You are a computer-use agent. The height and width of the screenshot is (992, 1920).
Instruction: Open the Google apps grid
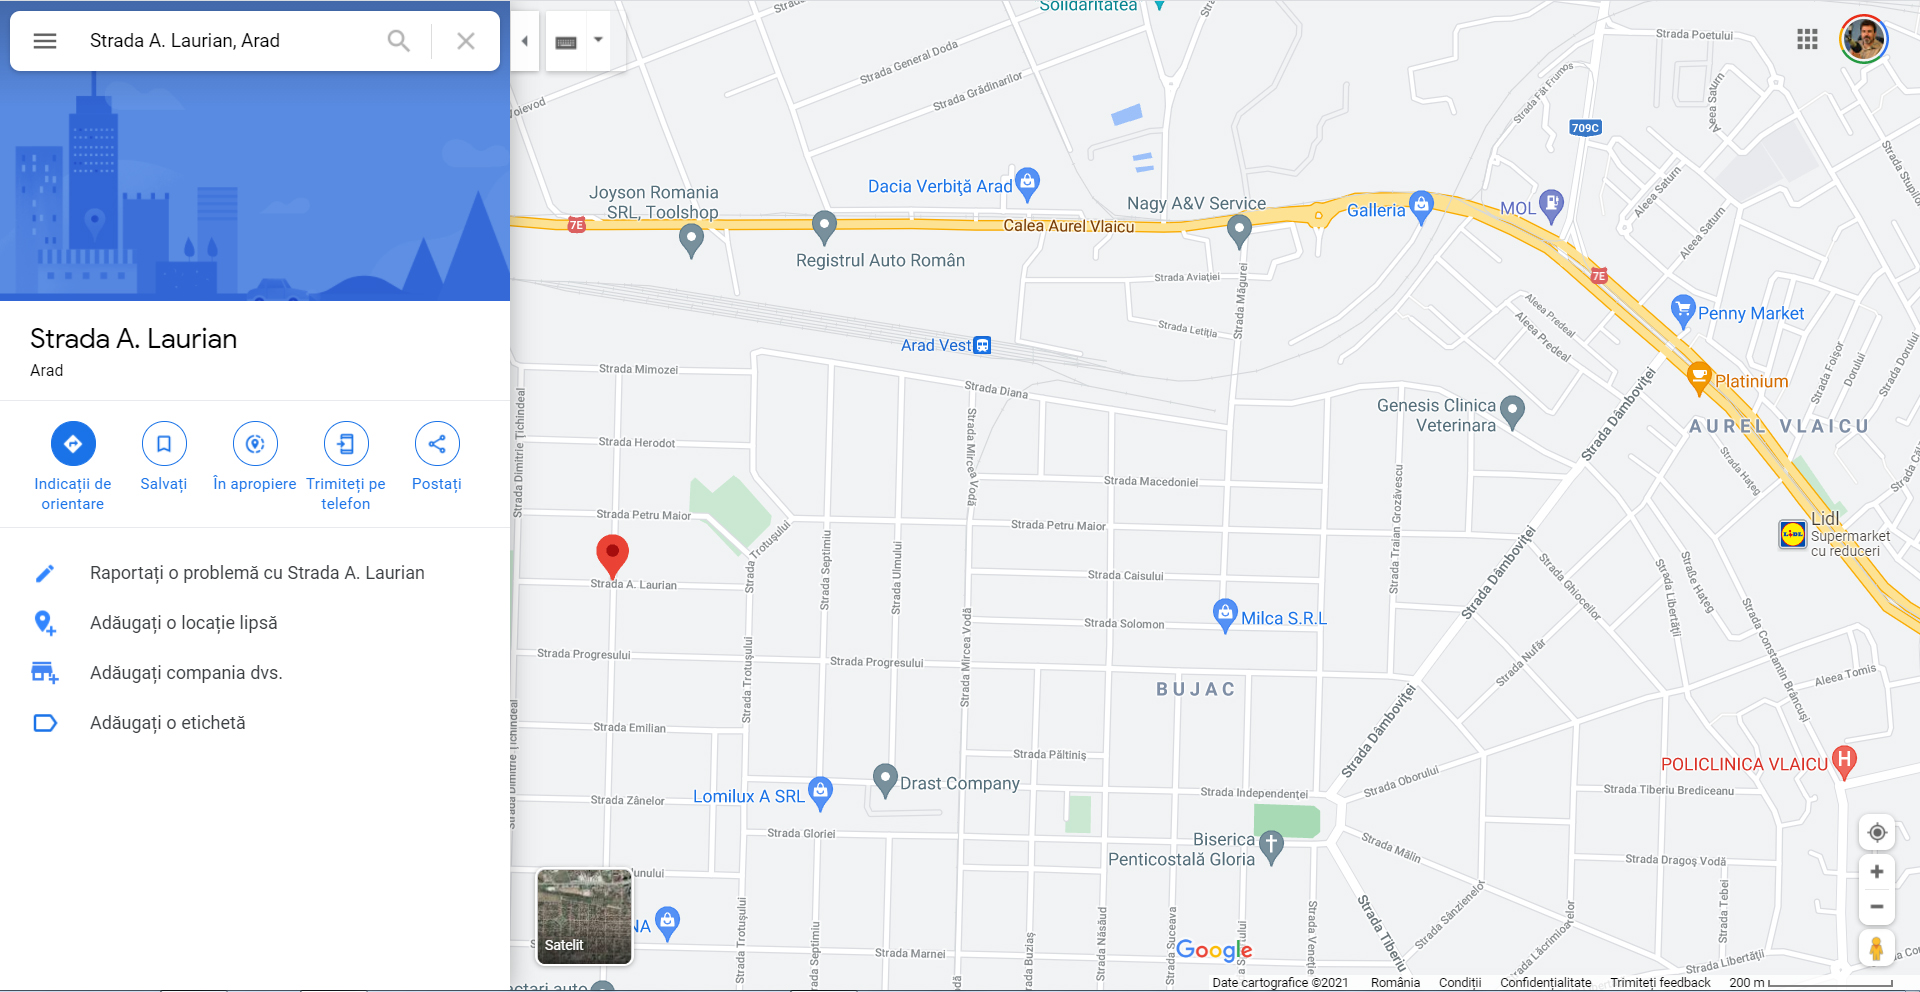(x=1807, y=39)
